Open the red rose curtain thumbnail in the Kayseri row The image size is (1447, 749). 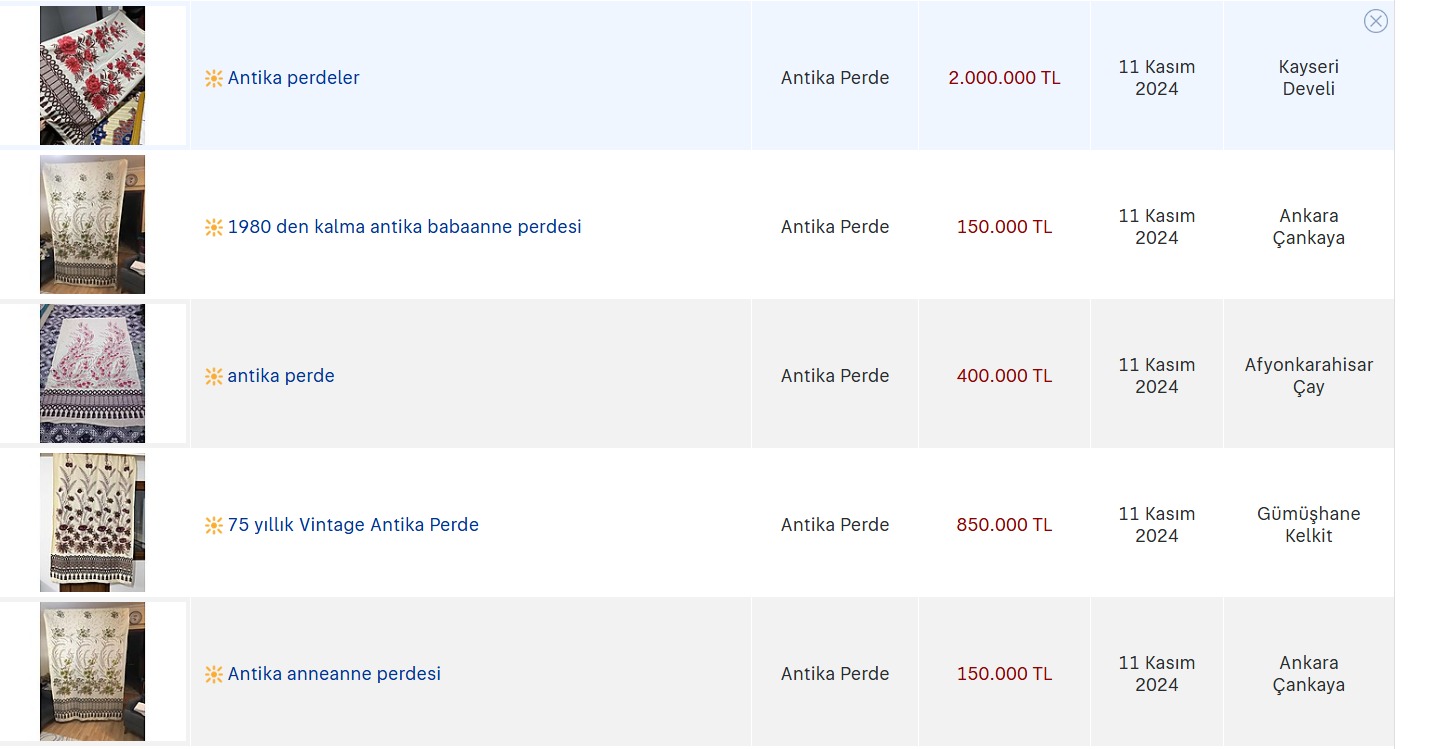92,76
